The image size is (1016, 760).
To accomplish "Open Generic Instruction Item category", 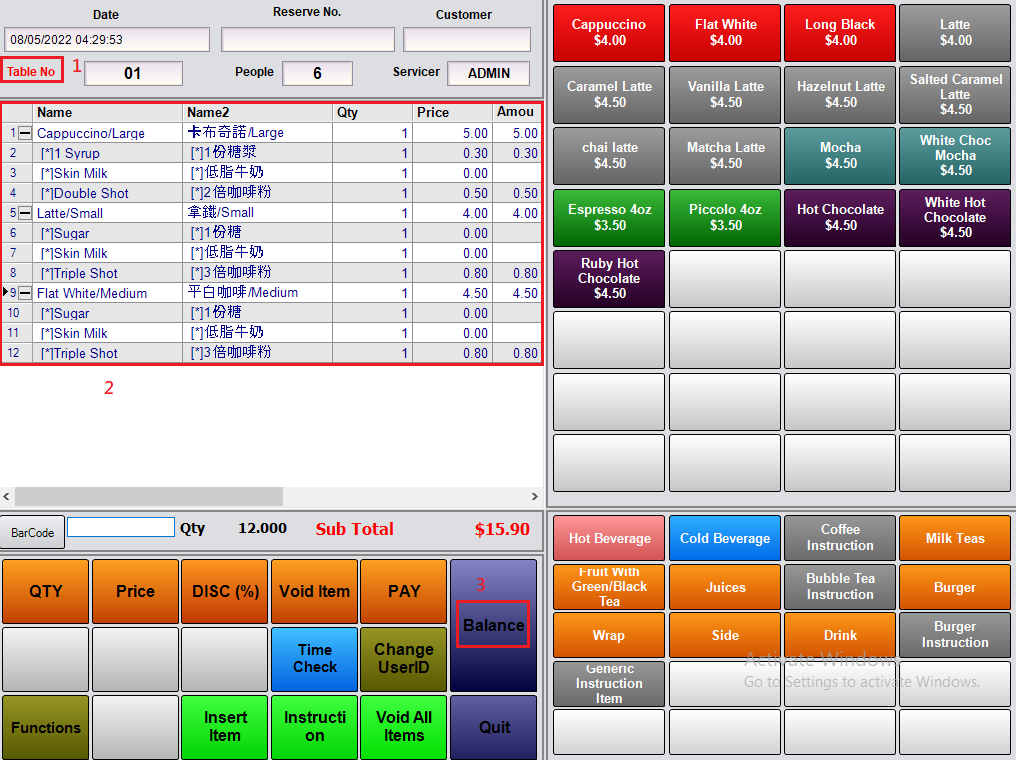I will (x=609, y=684).
